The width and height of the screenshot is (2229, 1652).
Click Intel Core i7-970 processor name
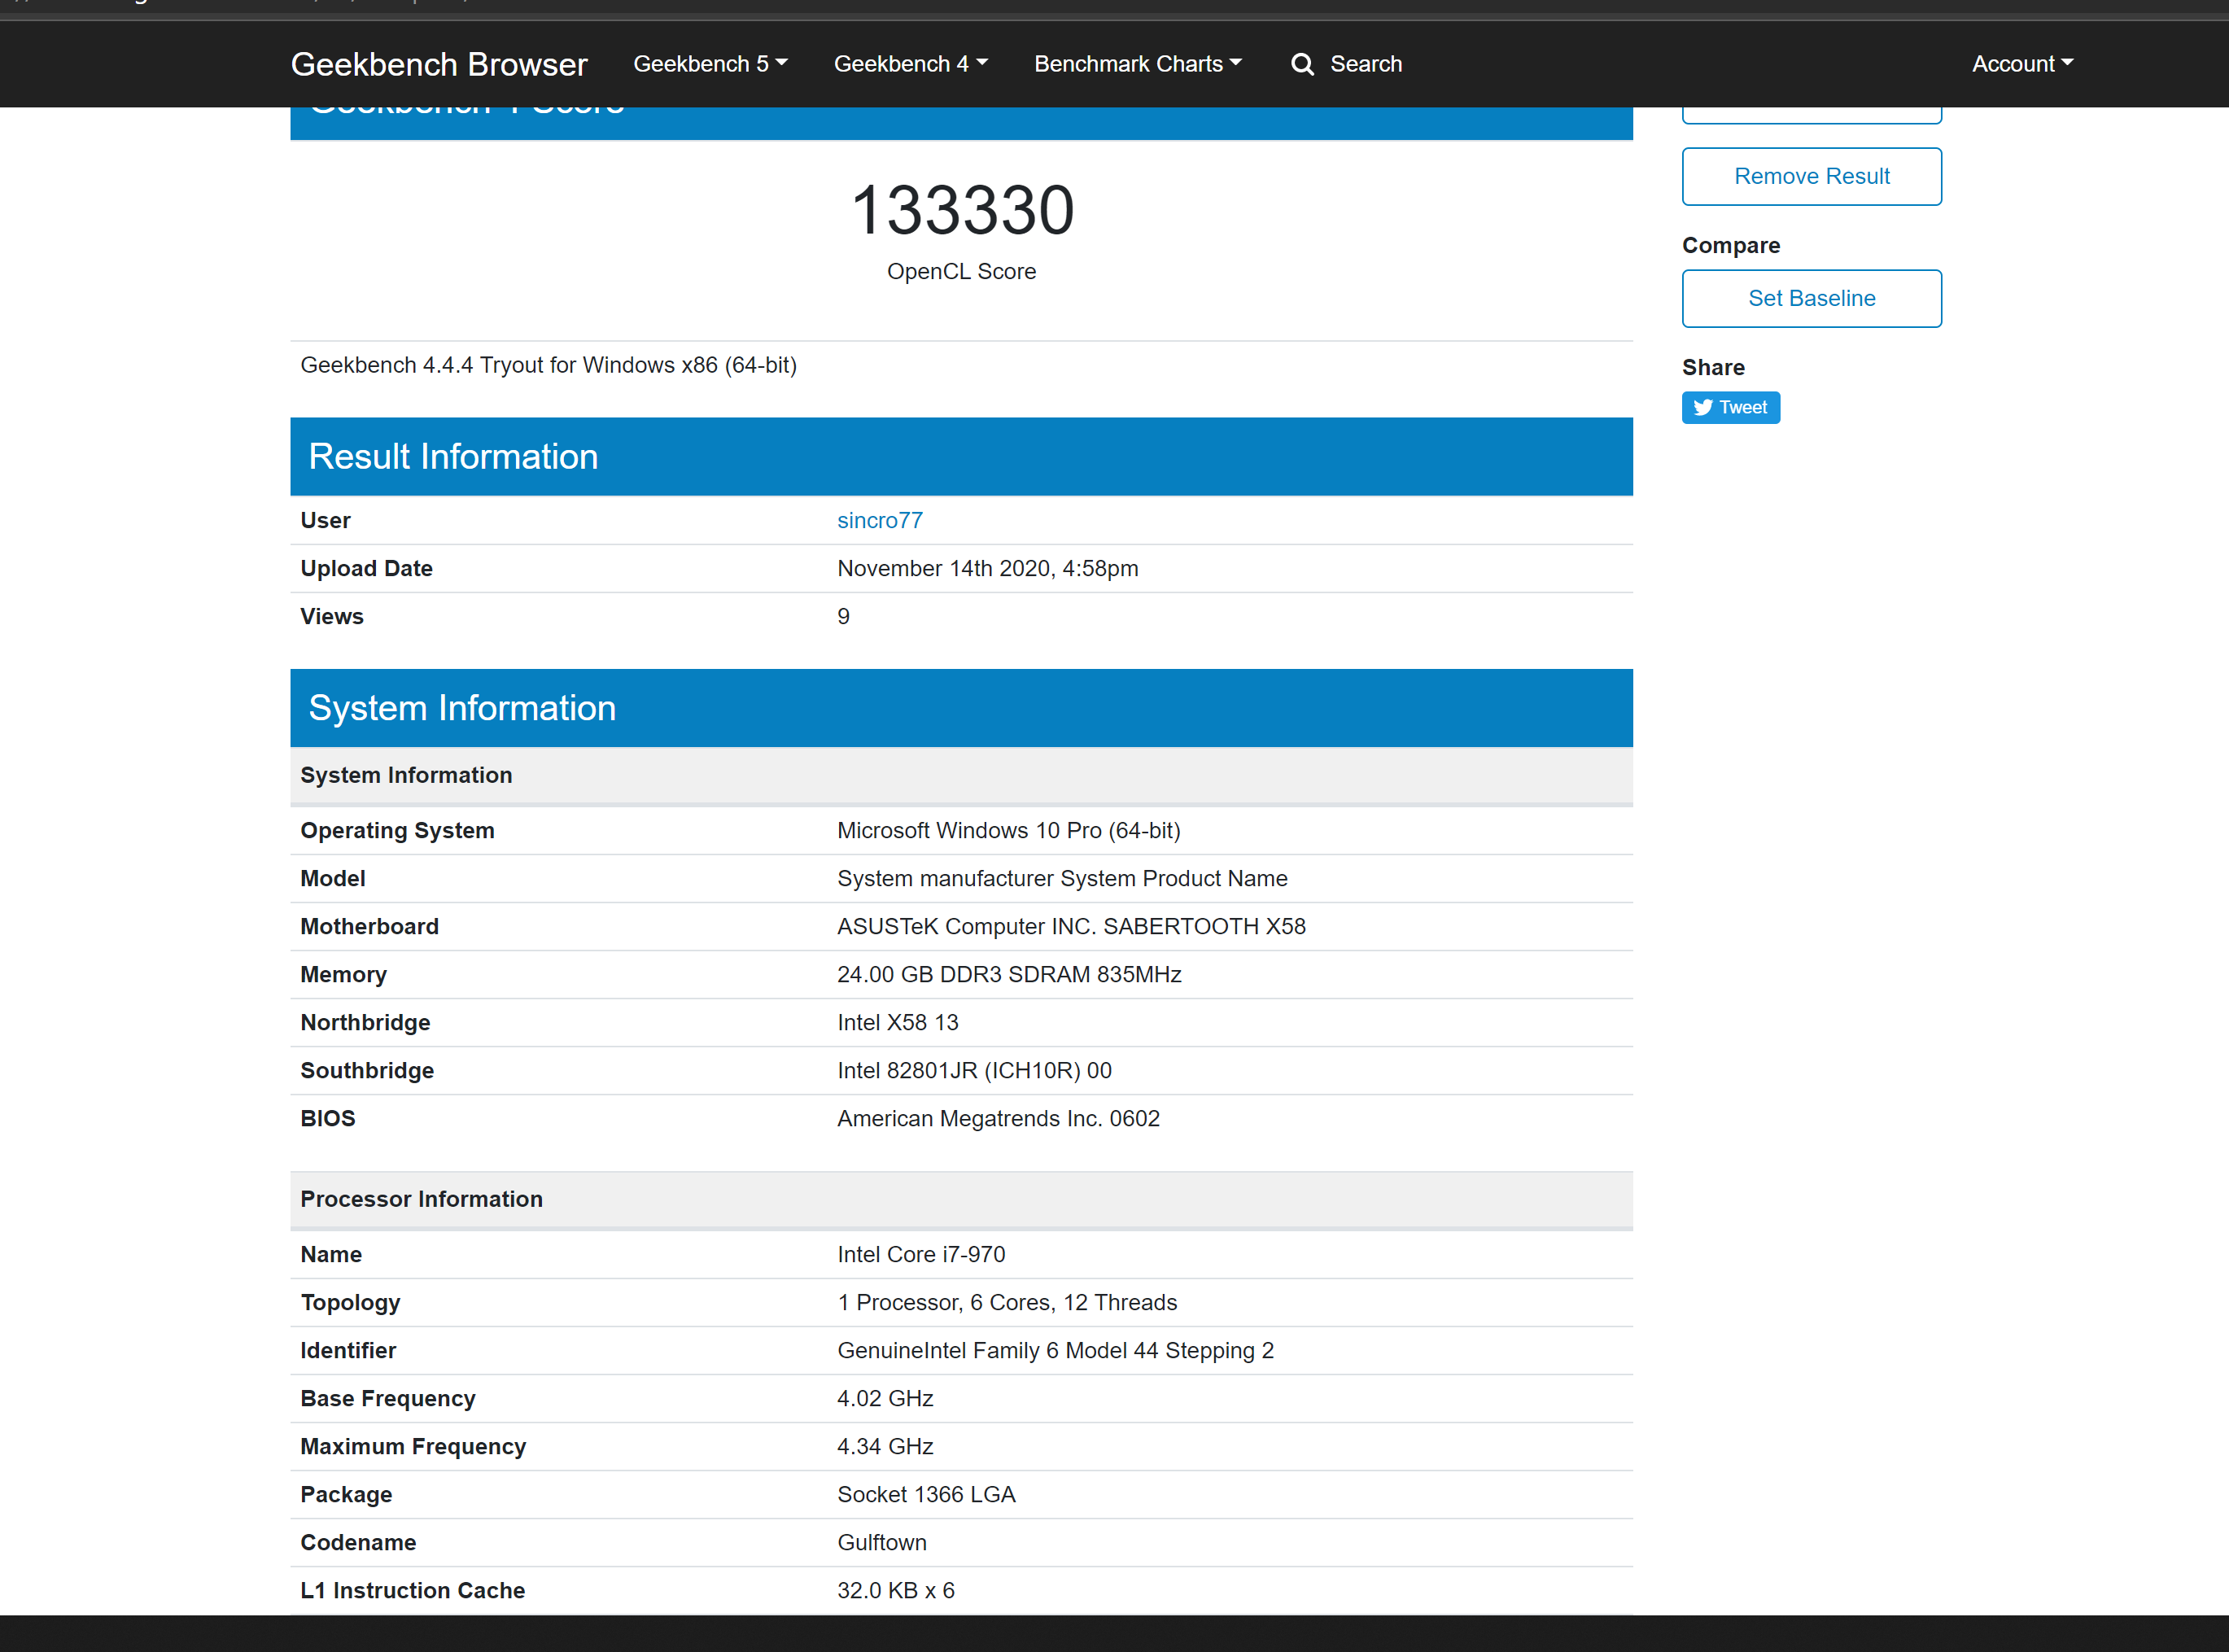click(x=921, y=1254)
